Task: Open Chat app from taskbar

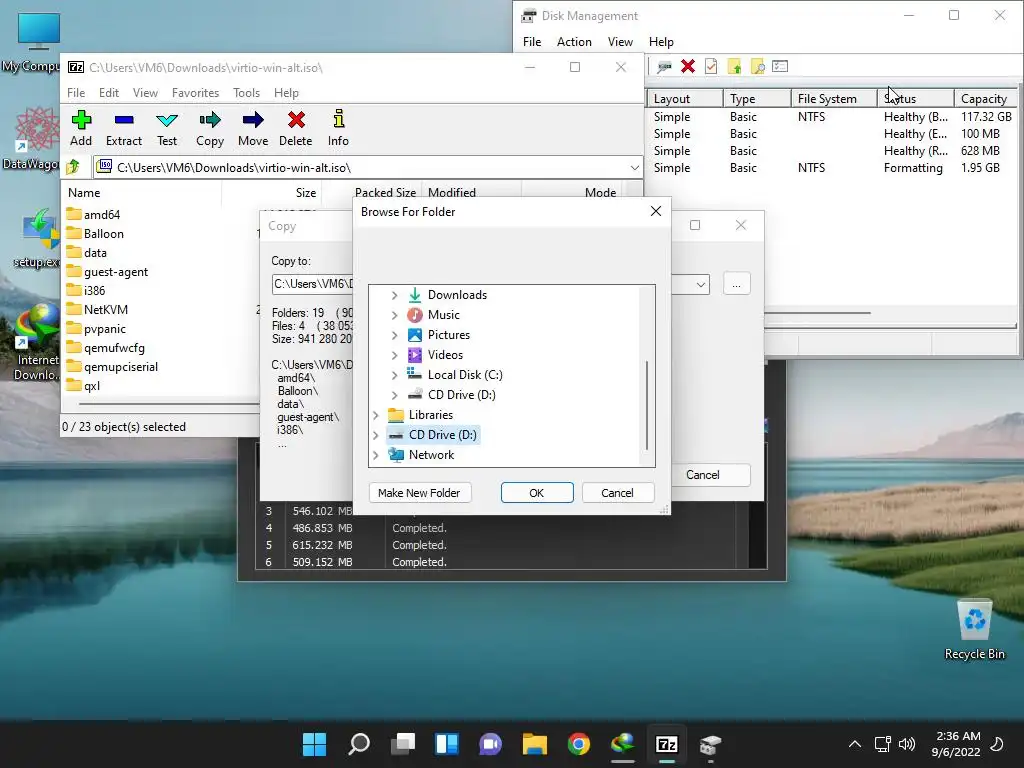Action: coord(490,744)
